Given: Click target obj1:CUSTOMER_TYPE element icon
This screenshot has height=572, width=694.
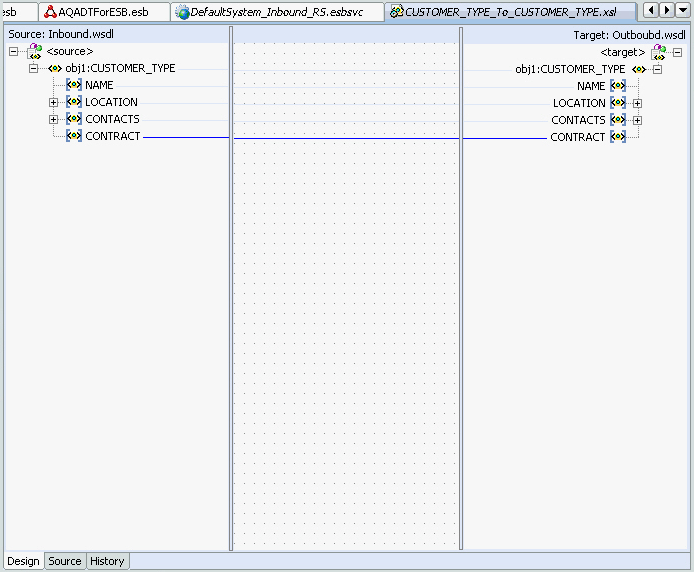Looking at the screenshot, I should coord(639,70).
